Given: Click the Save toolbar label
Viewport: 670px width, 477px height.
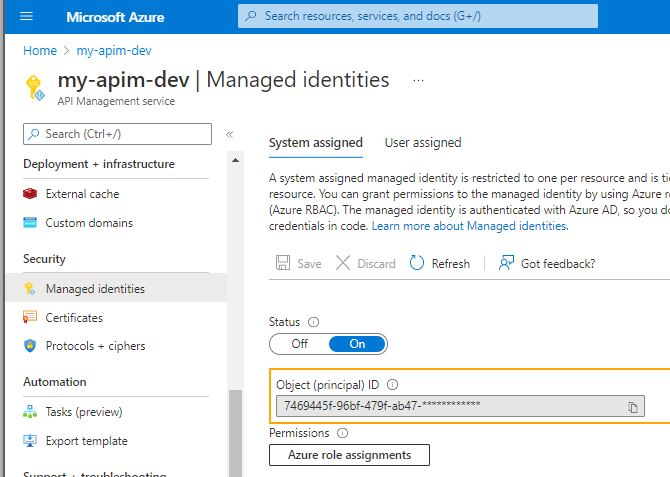Looking at the screenshot, I should click(309, 264).
